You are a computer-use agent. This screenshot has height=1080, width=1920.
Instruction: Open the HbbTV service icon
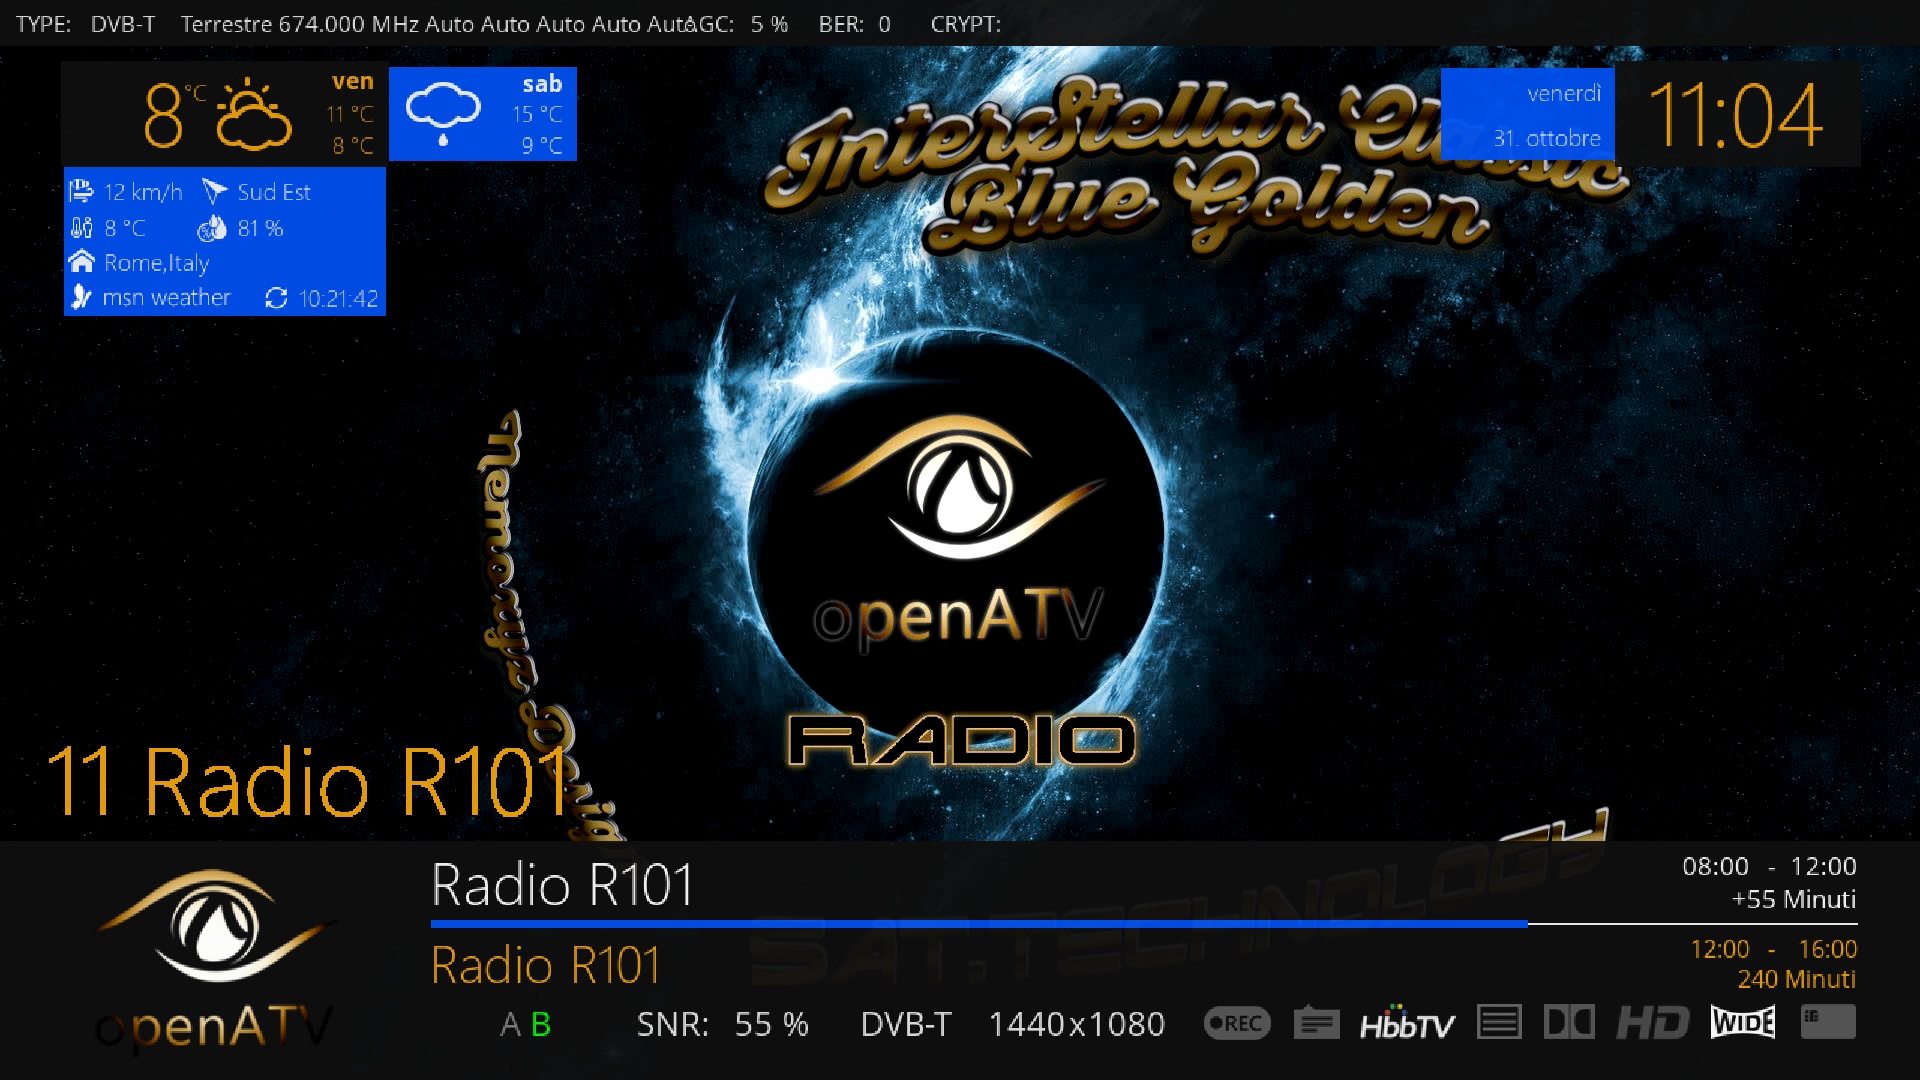pyautogui.click(x=1406, y=1023)
